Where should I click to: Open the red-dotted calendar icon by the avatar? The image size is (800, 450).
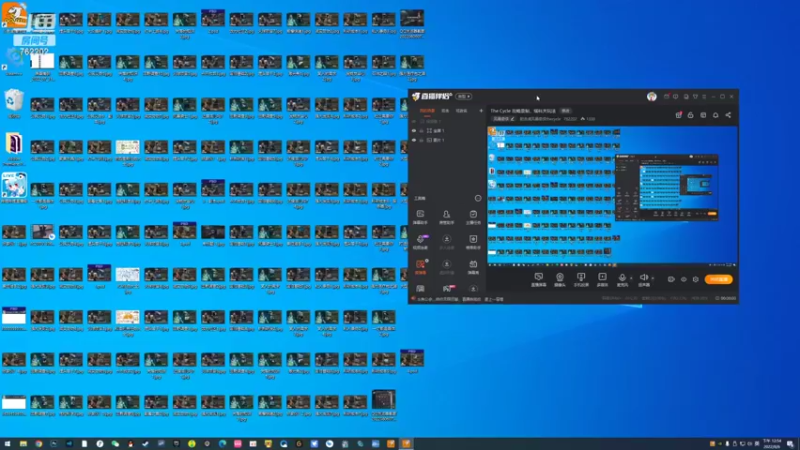click(666, 96)
